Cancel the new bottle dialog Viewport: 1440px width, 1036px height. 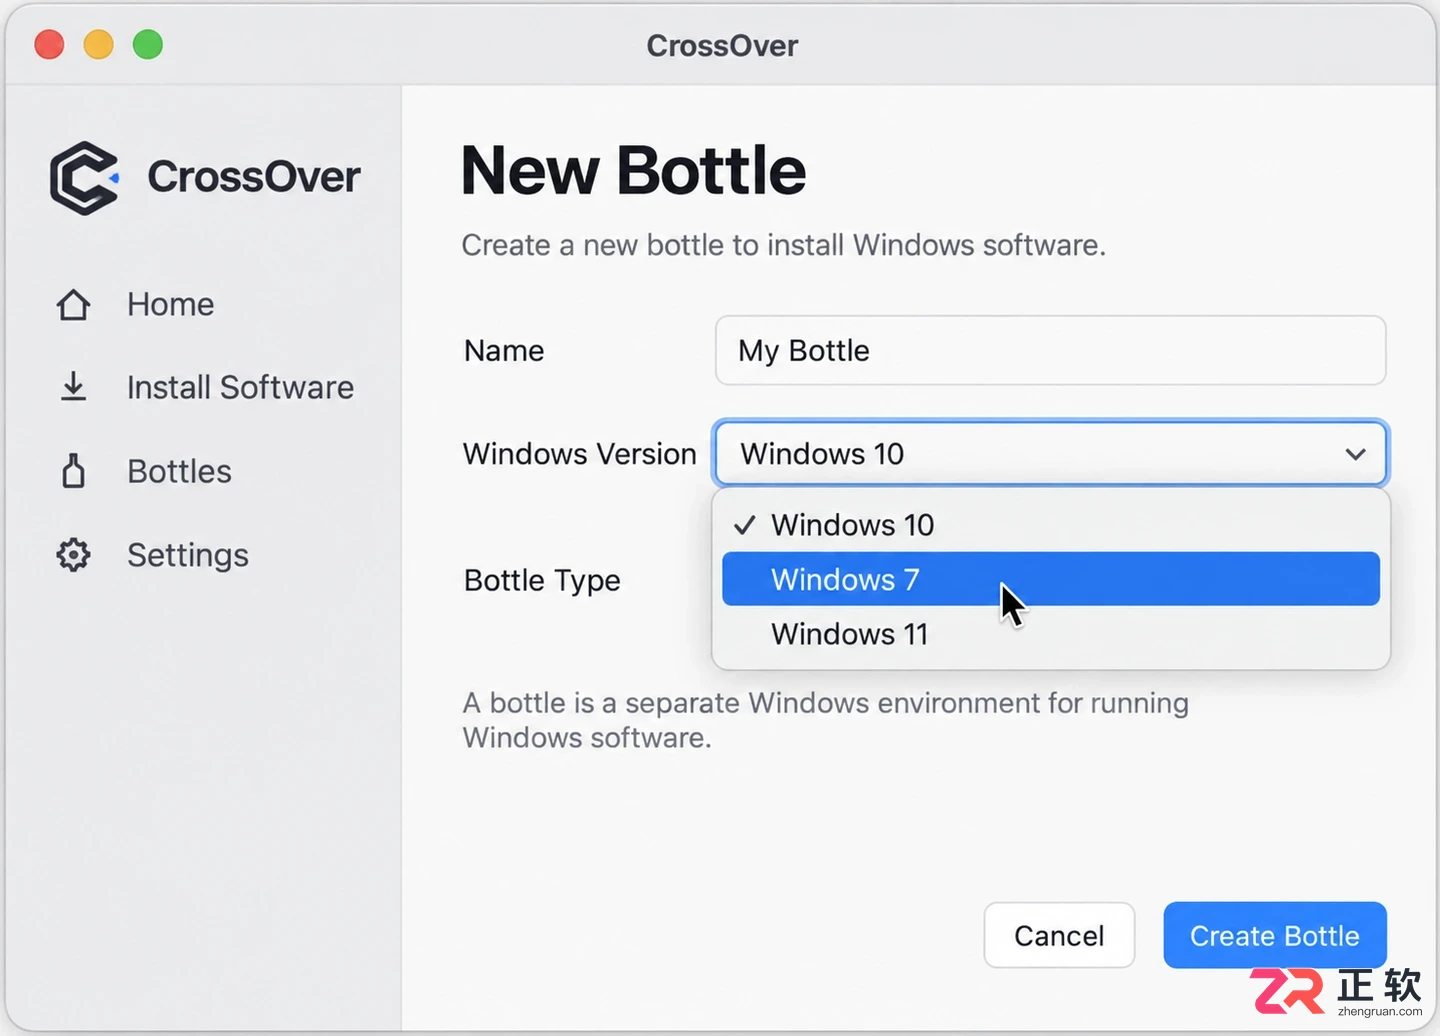[1059, 935]
